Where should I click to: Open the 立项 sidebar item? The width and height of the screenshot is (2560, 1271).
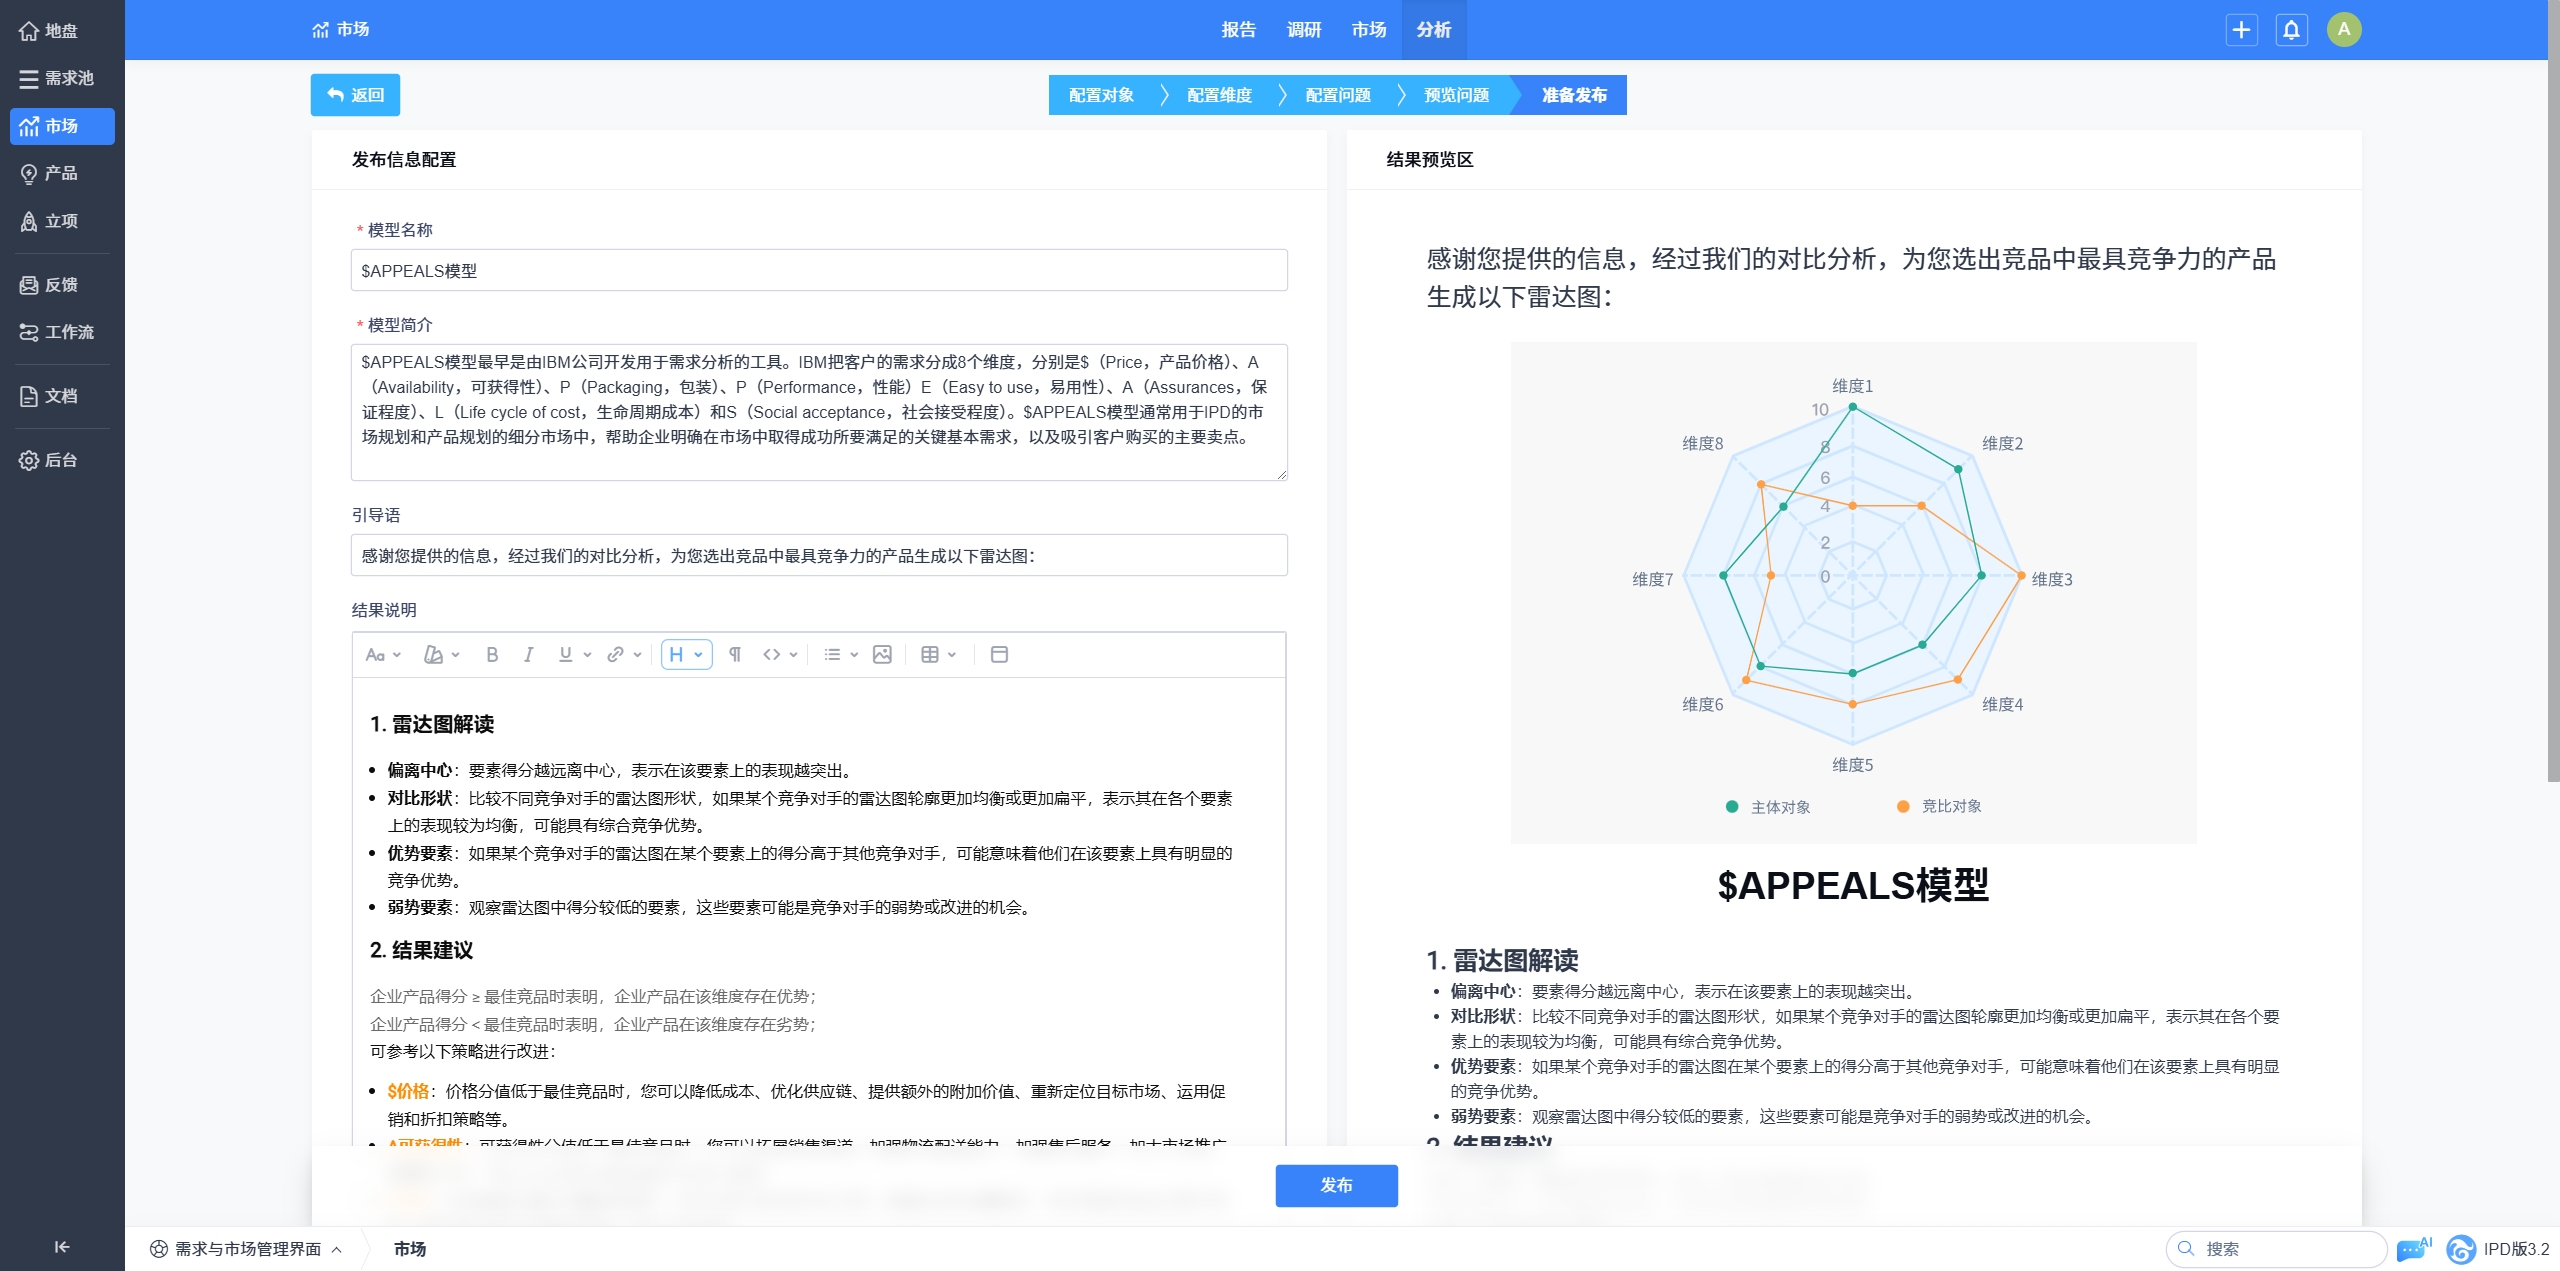(60, 221)
